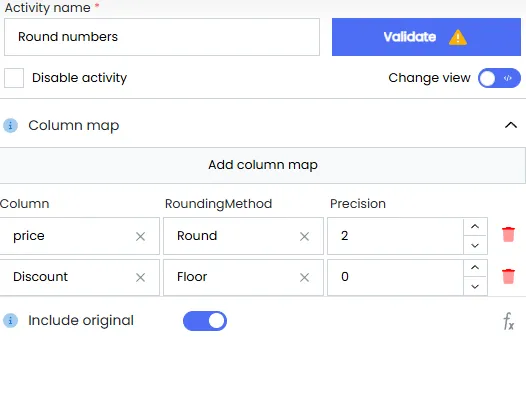Click the Column map info icon
The height and width of the screenshot is (405, 526).
tap(10, 125)
